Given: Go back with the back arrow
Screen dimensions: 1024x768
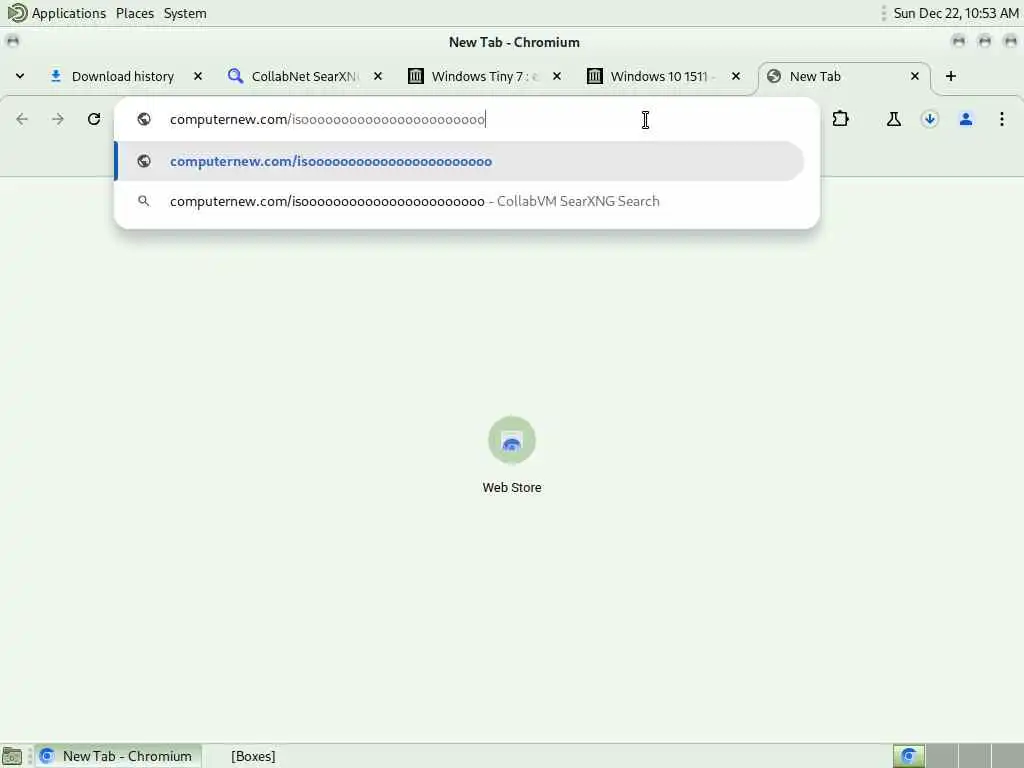Looking at the screenshot, I should pos(22,119).
